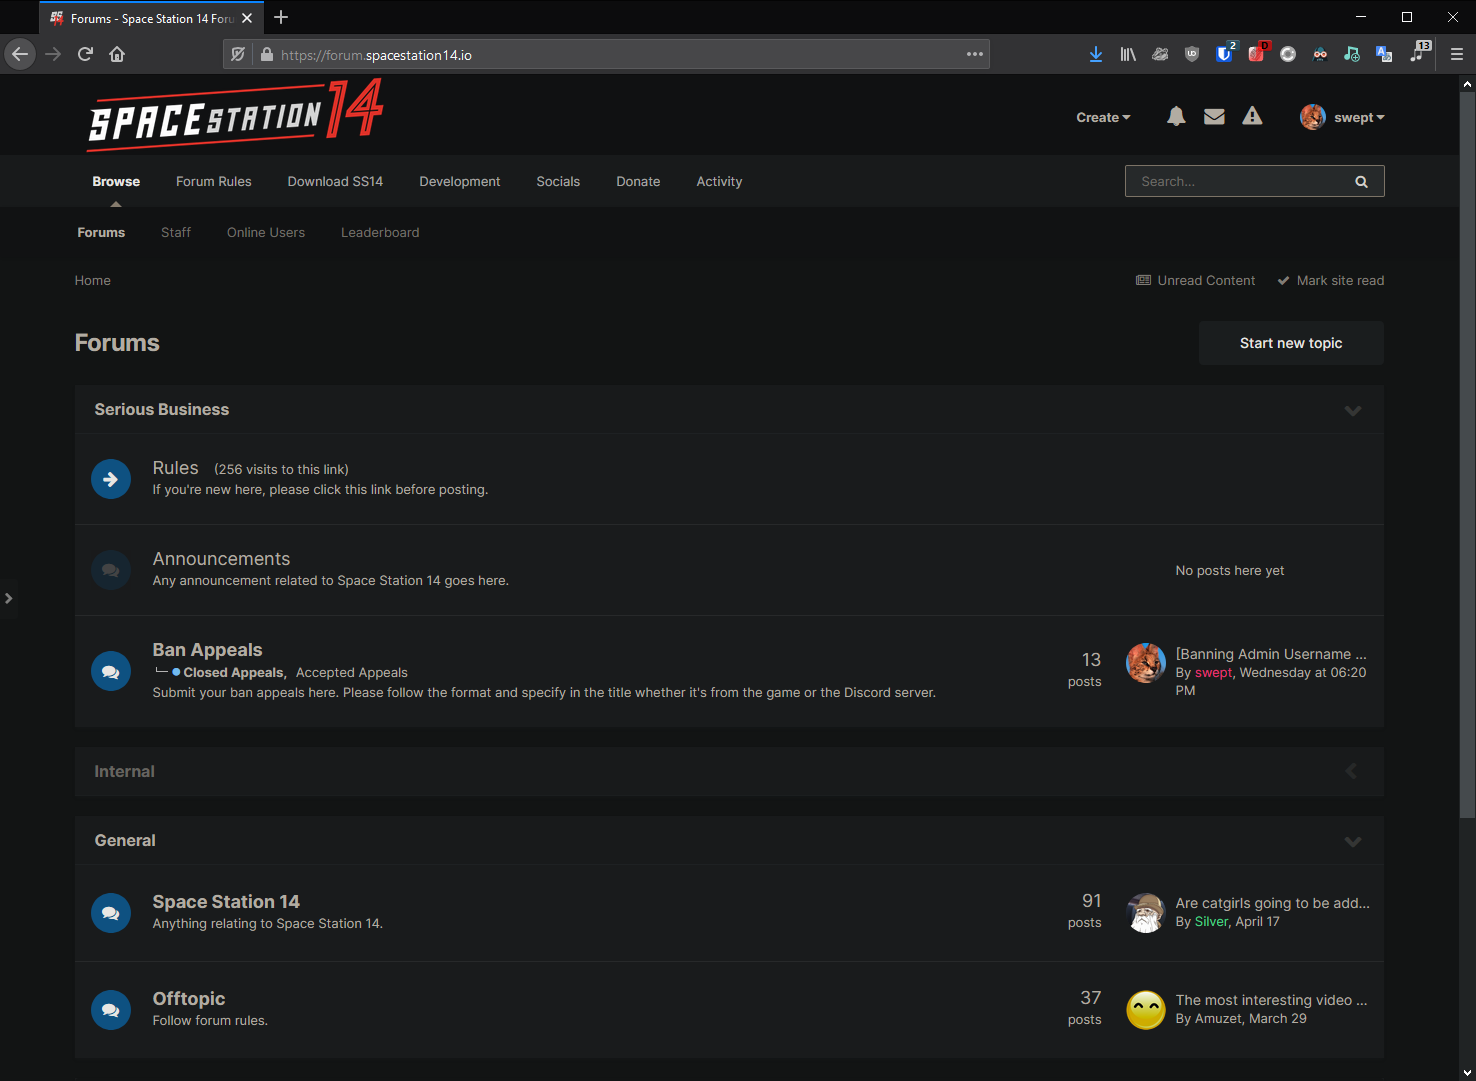Open the notifications bell icon

(1176, 117)
